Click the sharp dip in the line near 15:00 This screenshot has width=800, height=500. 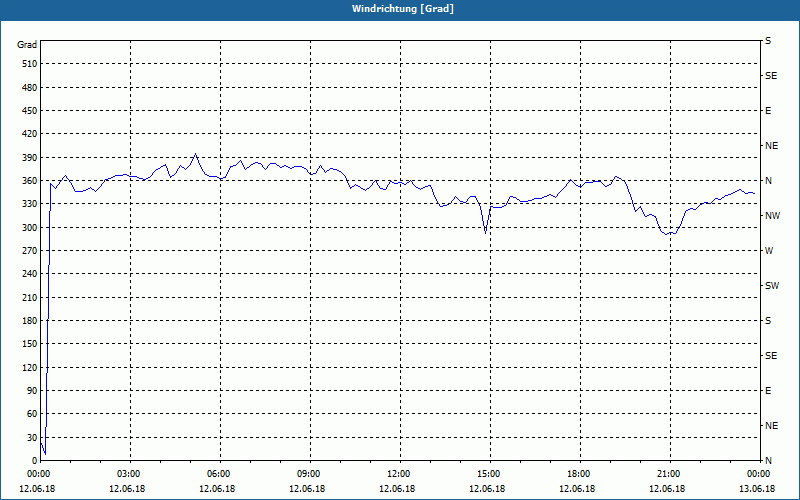click(x=485, y=233)
